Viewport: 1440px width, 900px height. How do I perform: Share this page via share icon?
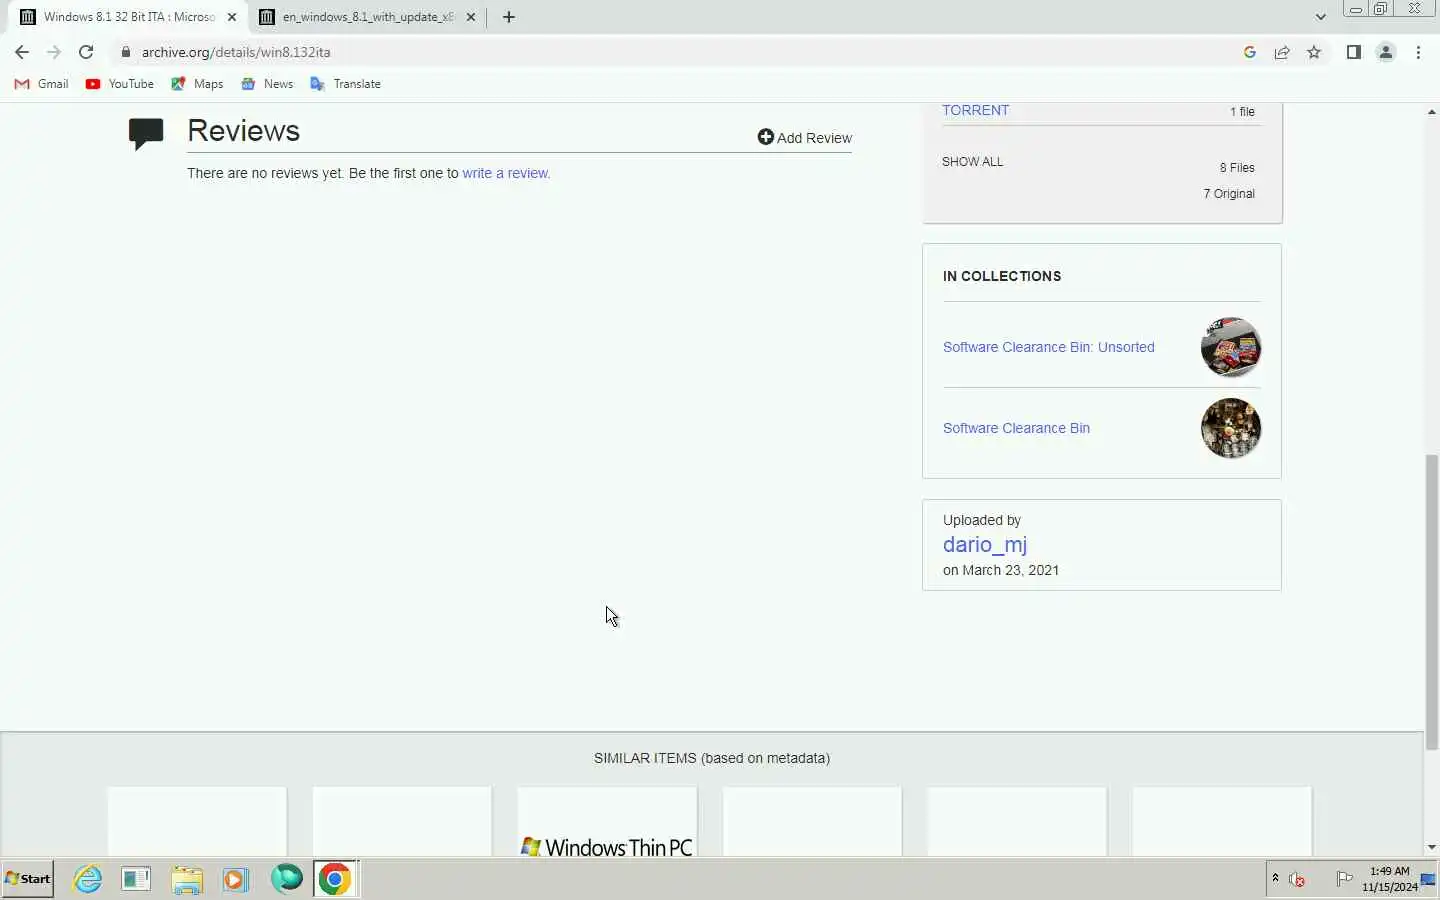tap(1282, 52)
